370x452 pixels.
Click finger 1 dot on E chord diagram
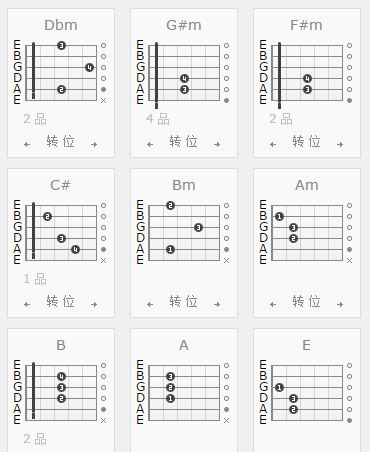pyautogui.click(x=279, y=387)
